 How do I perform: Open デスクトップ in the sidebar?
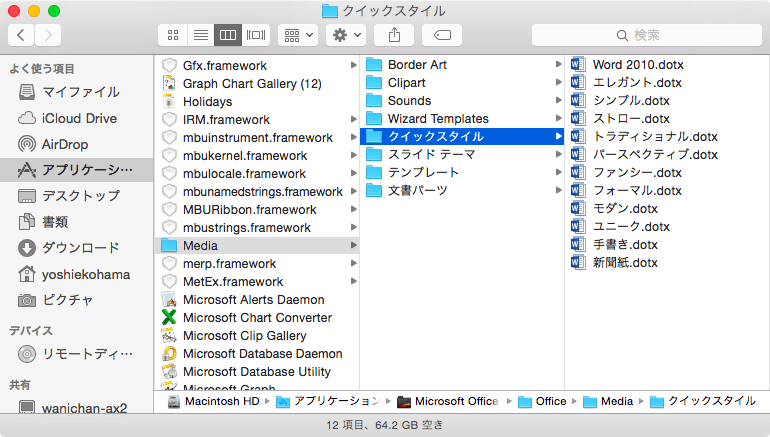(77, 196)
